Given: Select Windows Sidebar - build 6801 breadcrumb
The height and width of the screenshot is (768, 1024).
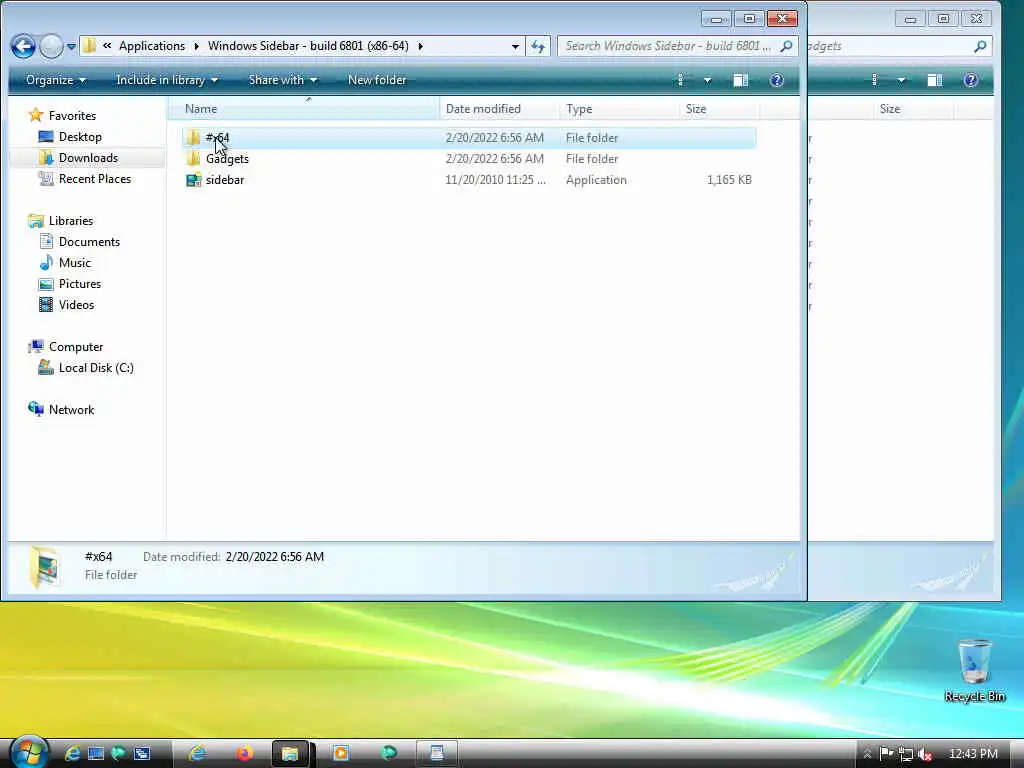Looking at the screenshot, I should (x=308, y=46).
